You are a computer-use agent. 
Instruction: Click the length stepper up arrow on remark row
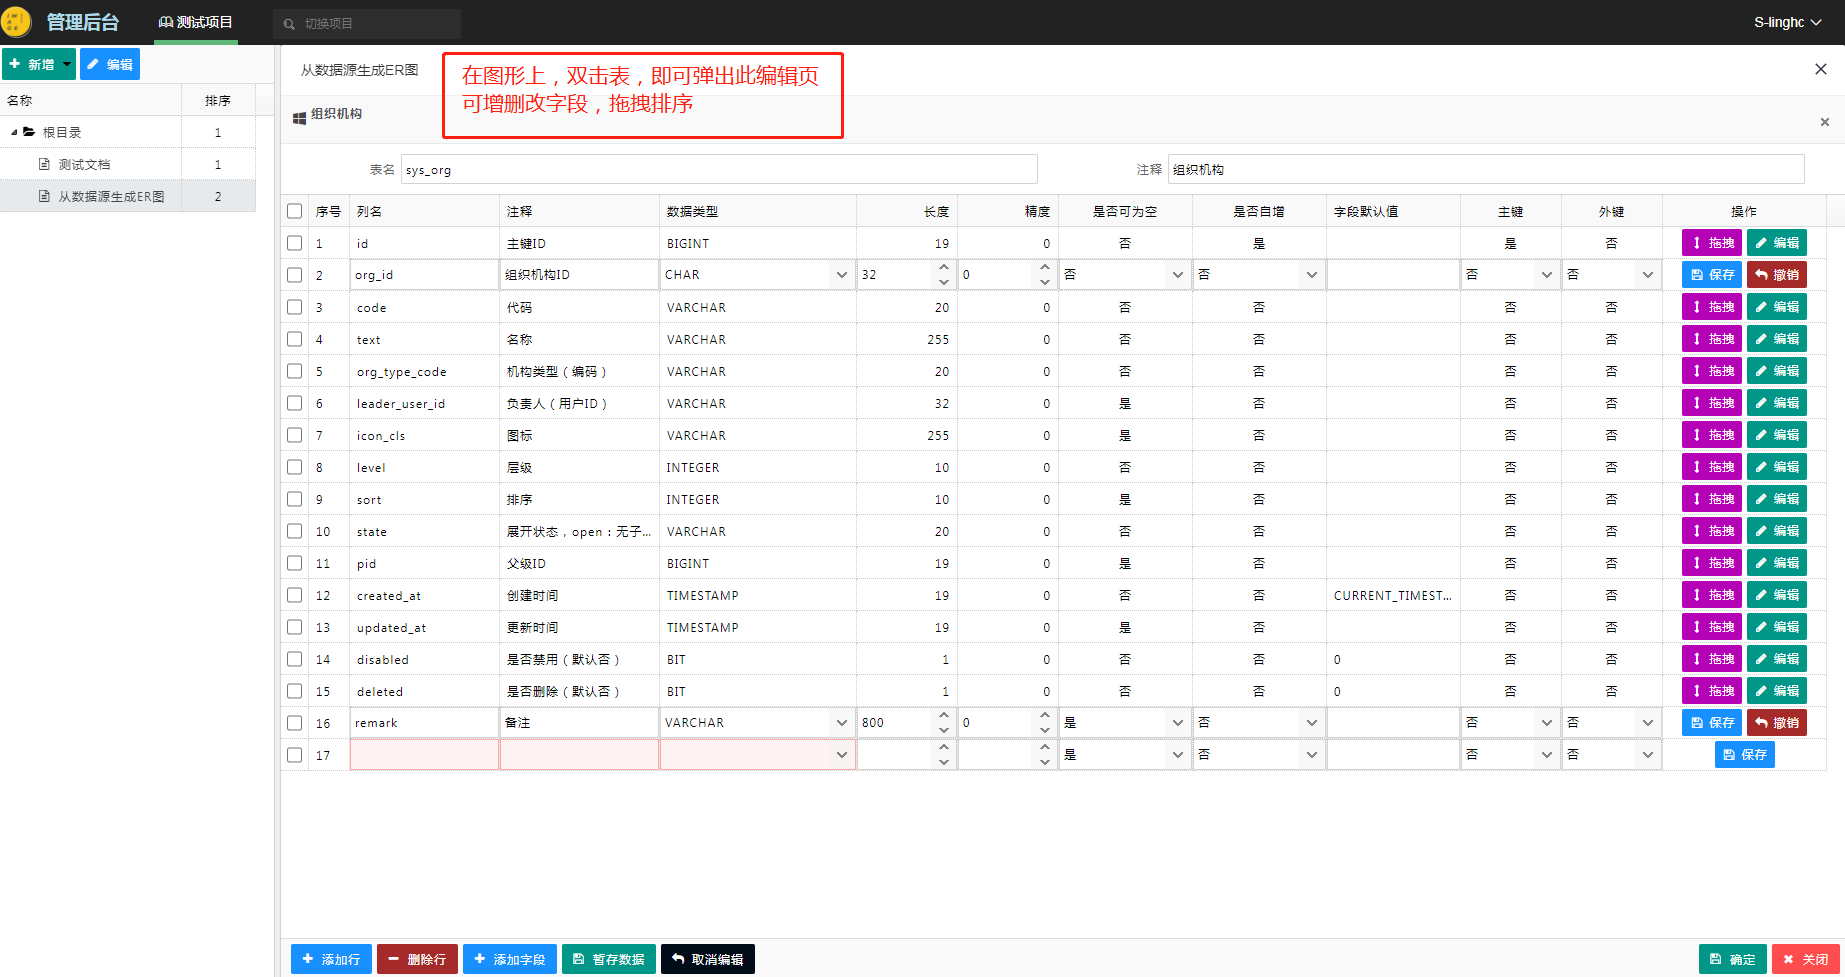(943, 716)
